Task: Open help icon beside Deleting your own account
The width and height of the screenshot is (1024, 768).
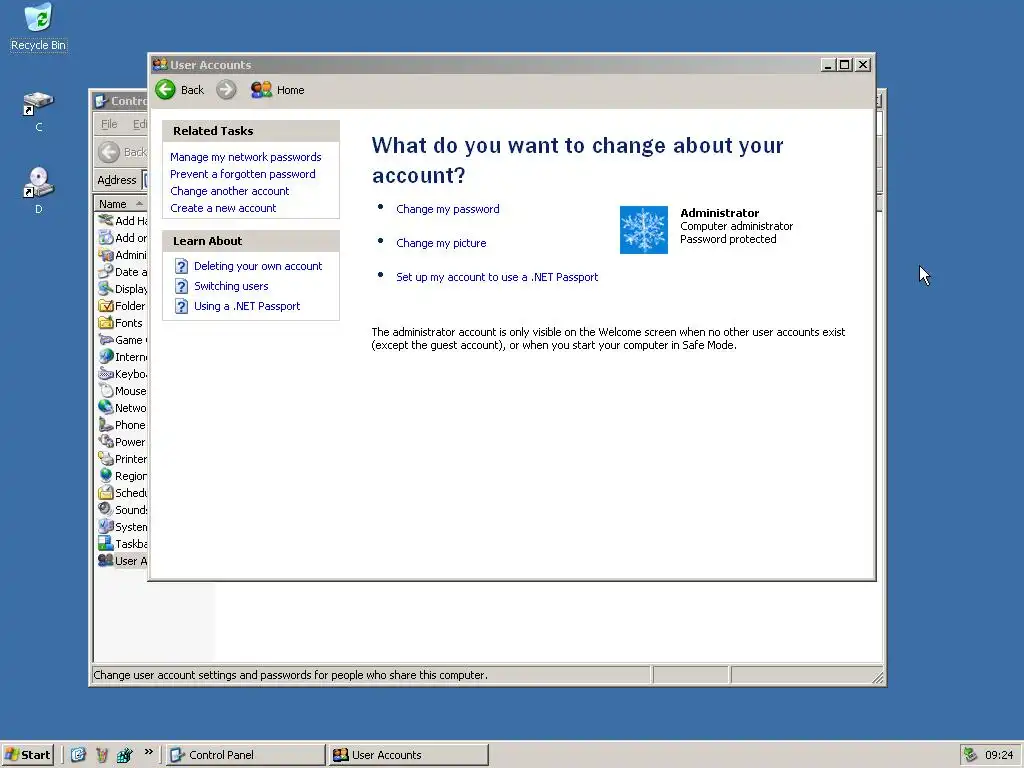Action: pos(182,266)
